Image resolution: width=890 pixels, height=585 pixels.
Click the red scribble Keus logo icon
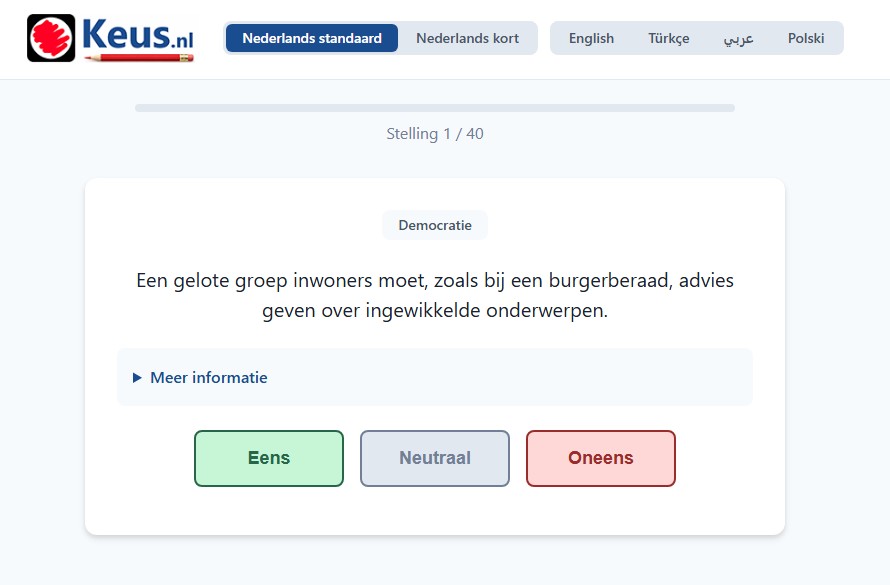coord(51,38)
